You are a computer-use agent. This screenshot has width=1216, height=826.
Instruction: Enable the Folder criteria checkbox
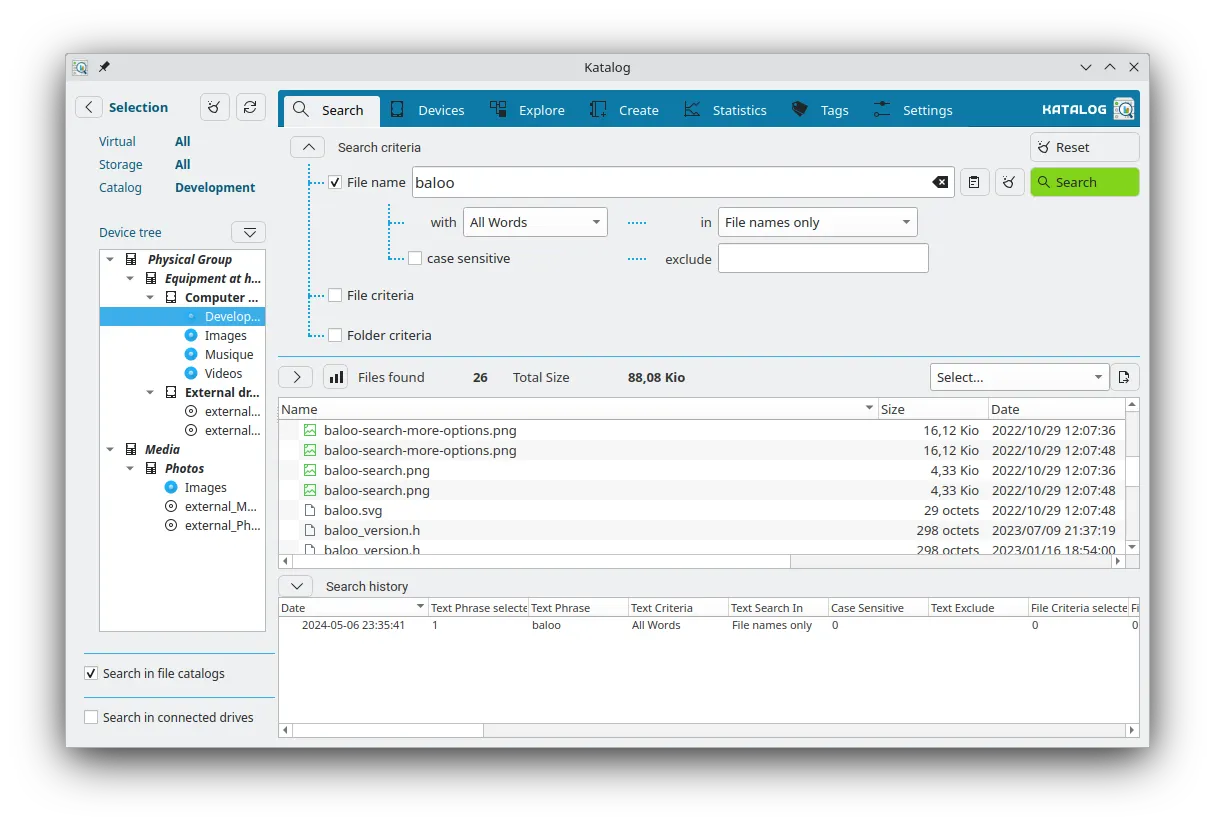[x=335, y=335]
